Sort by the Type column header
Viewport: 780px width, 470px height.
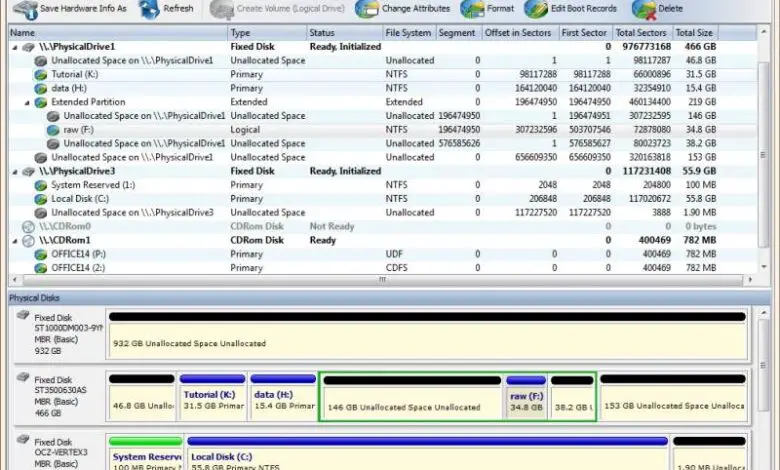coord(268,33)
